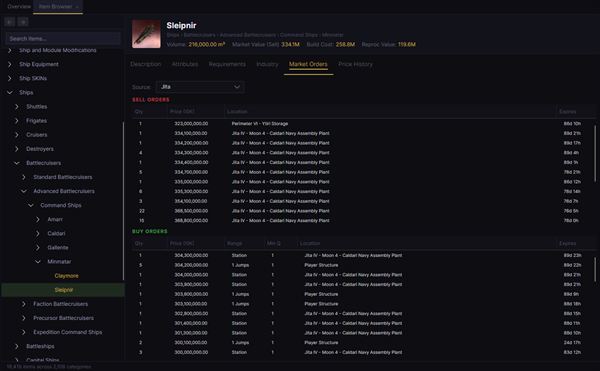Click the BUY ORDERS heading
Viewport: 600px width, 371px height.
tap(150, 231)
